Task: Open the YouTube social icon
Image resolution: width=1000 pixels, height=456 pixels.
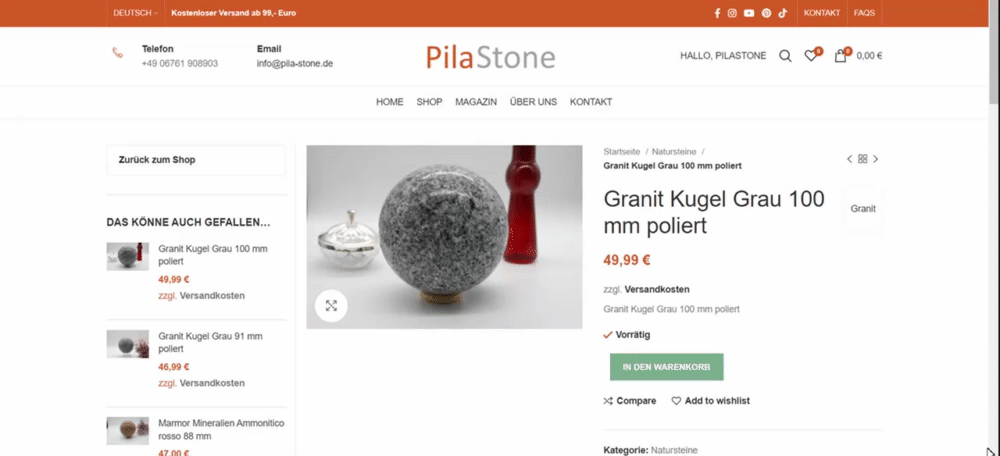Action: (x=749, y=13)
